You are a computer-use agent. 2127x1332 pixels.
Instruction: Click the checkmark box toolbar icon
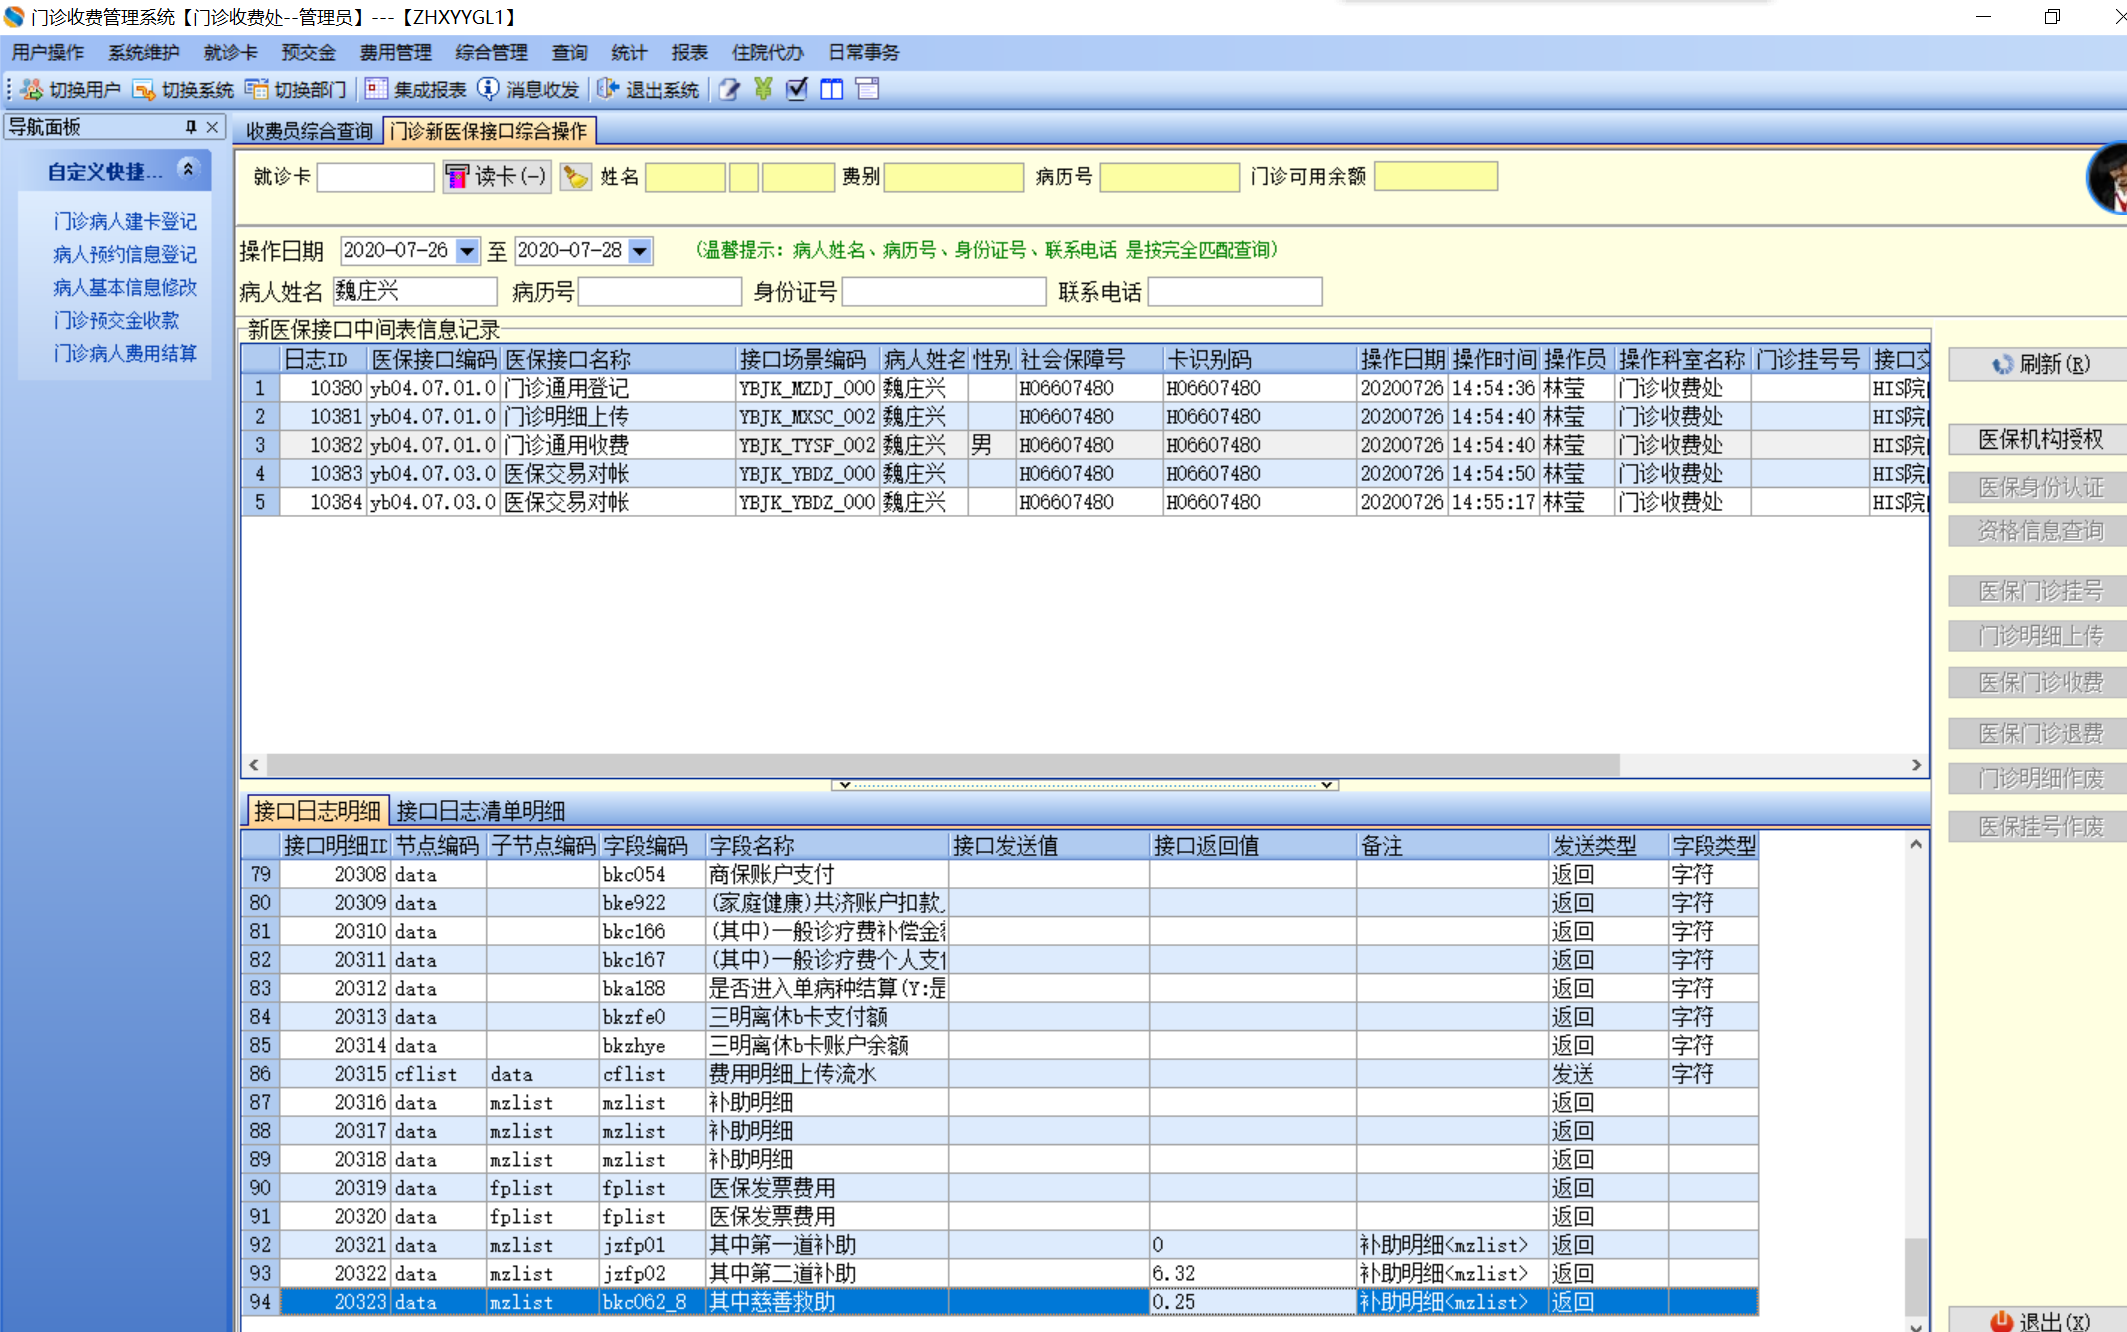point(797,90)
